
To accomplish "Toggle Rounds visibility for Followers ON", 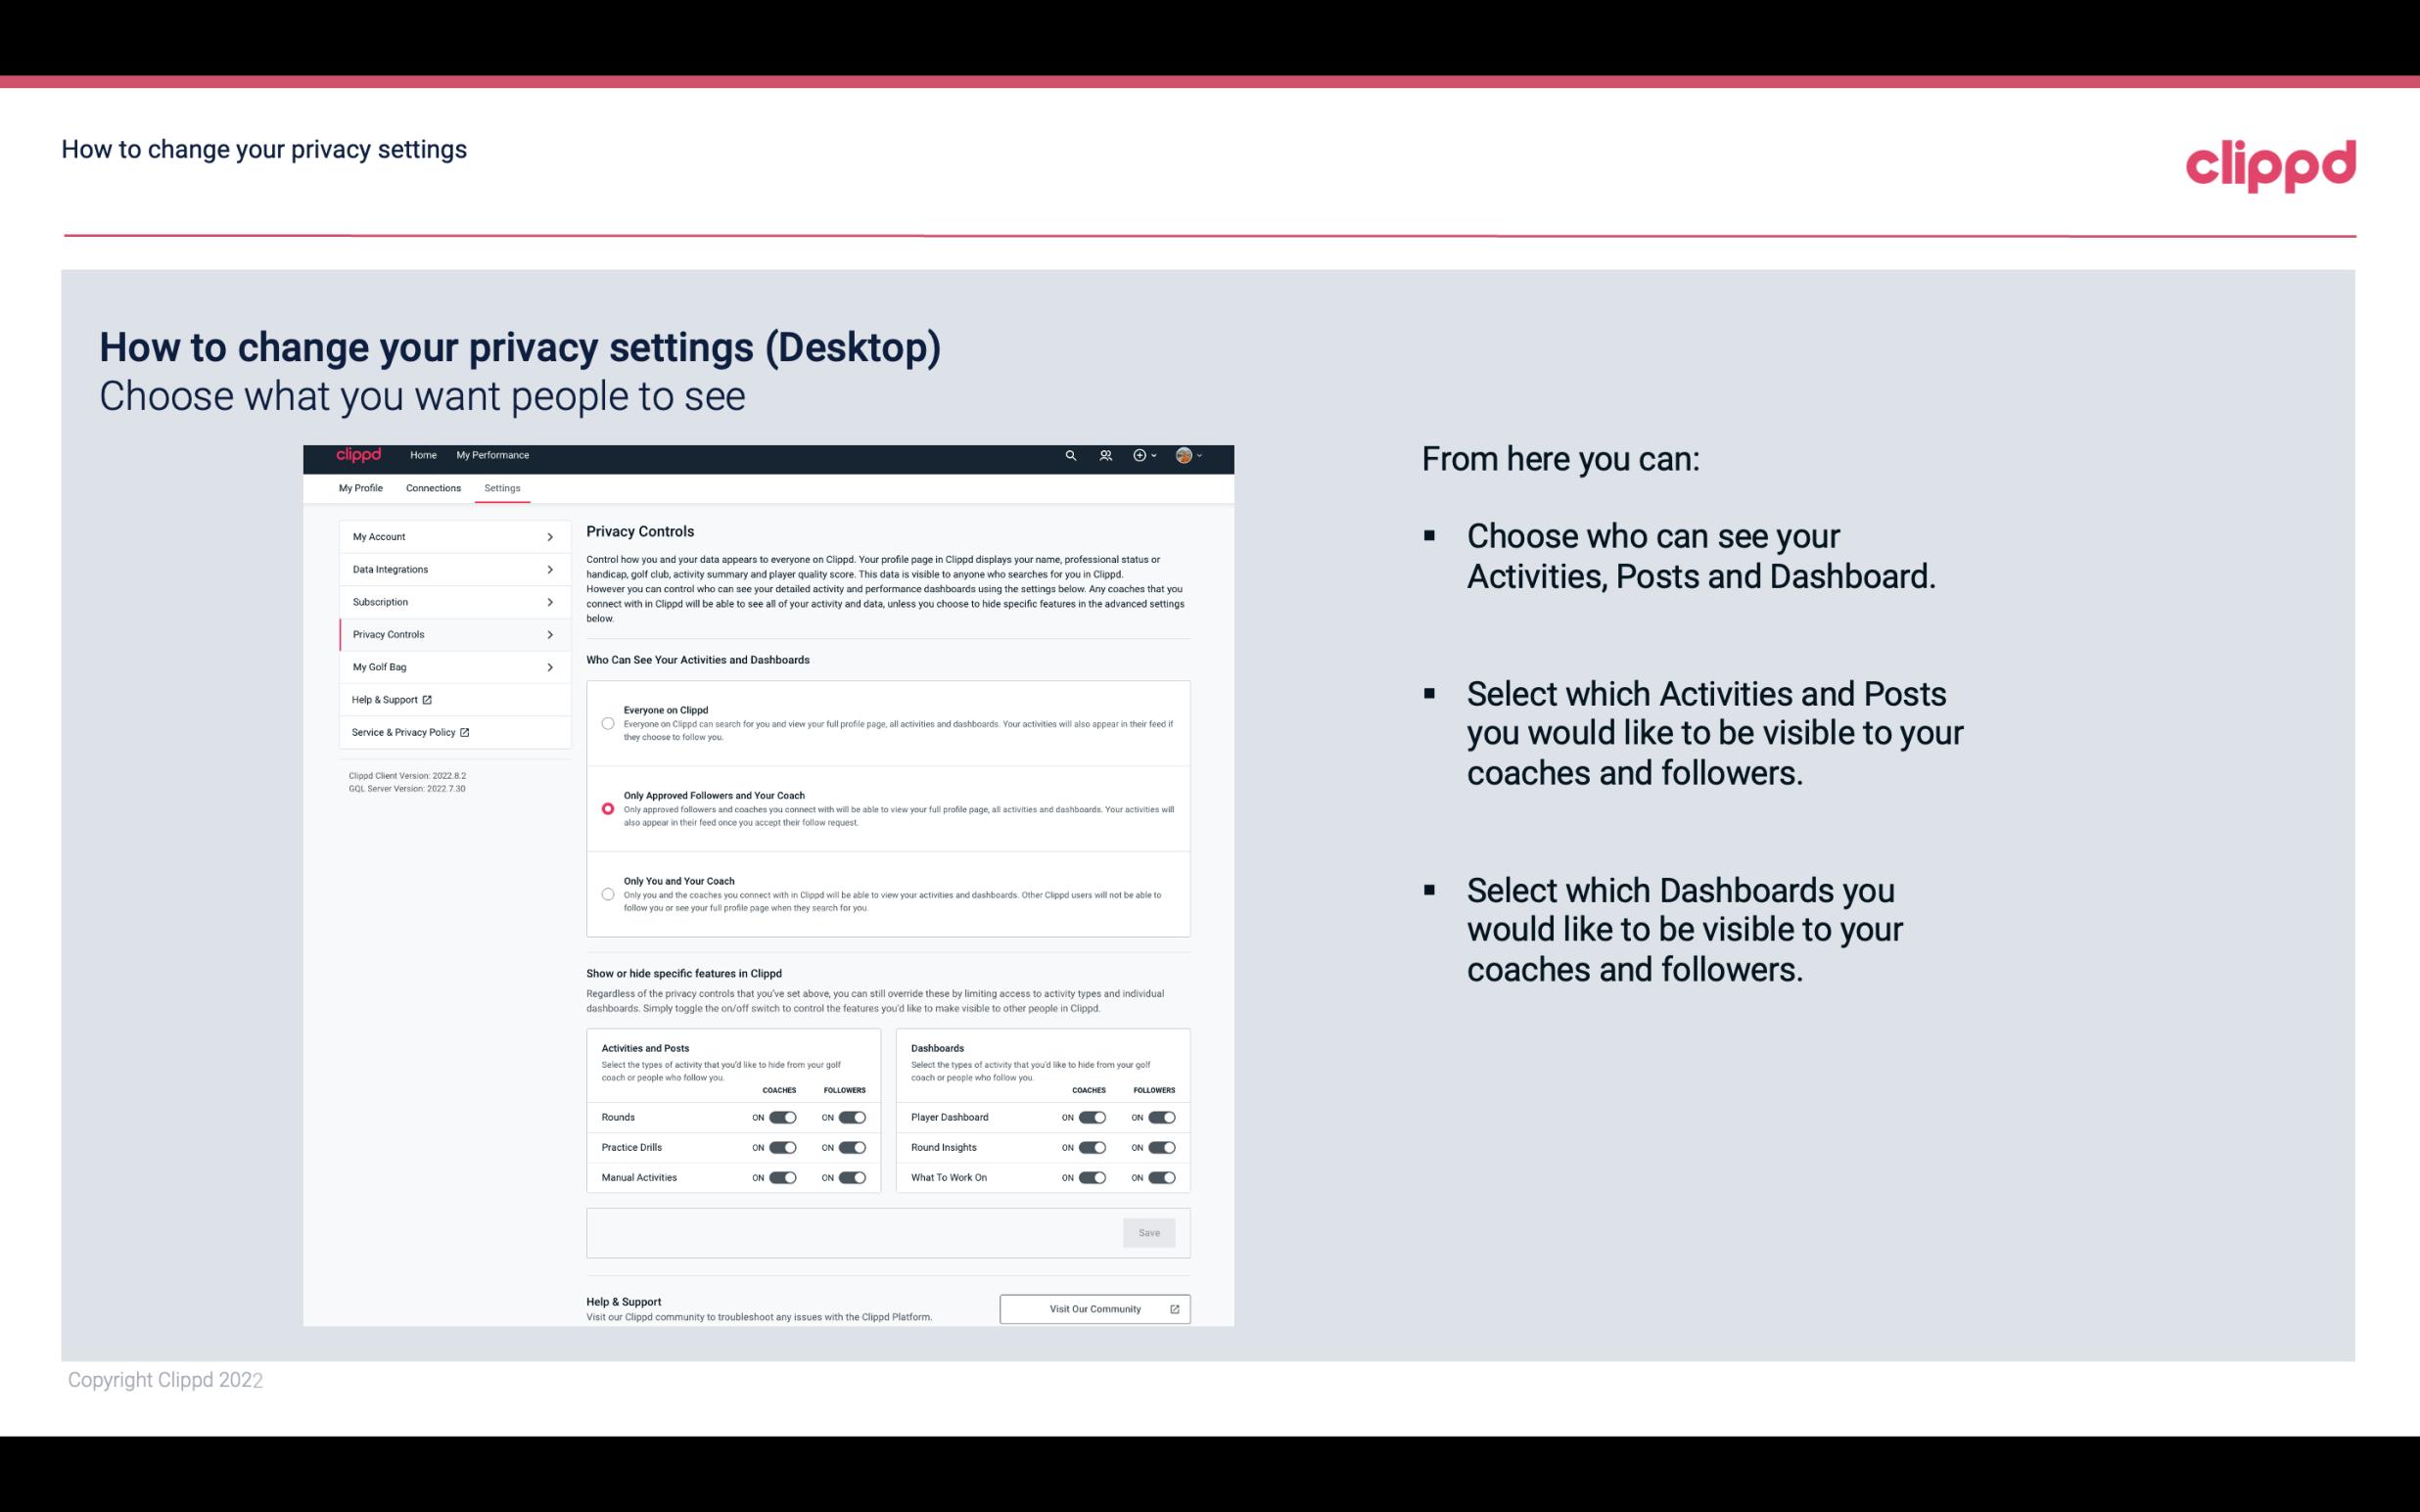I will [x=852, y=1117].
